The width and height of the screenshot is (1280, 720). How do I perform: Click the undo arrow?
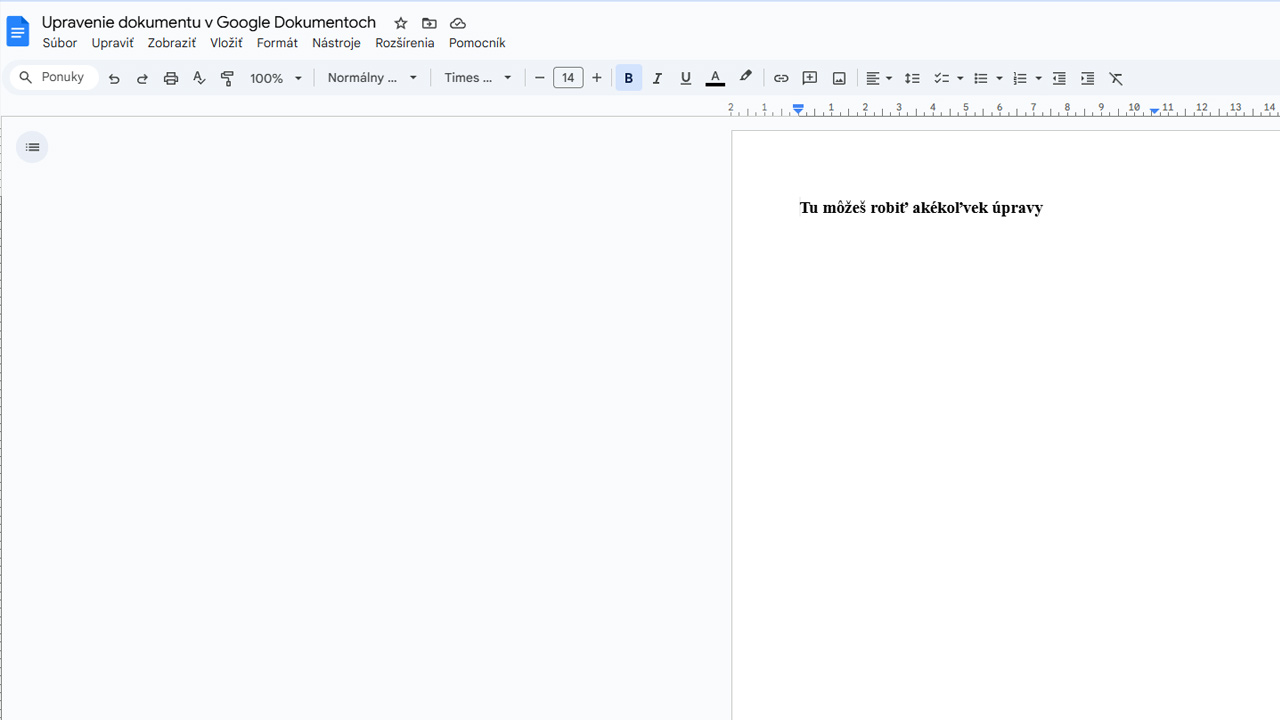114,78
